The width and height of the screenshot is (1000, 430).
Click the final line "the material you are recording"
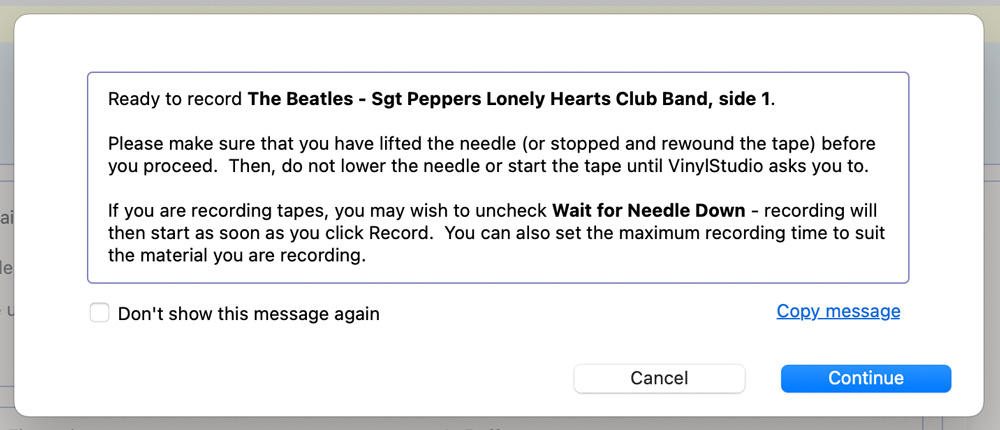click(x=235, y=255)
